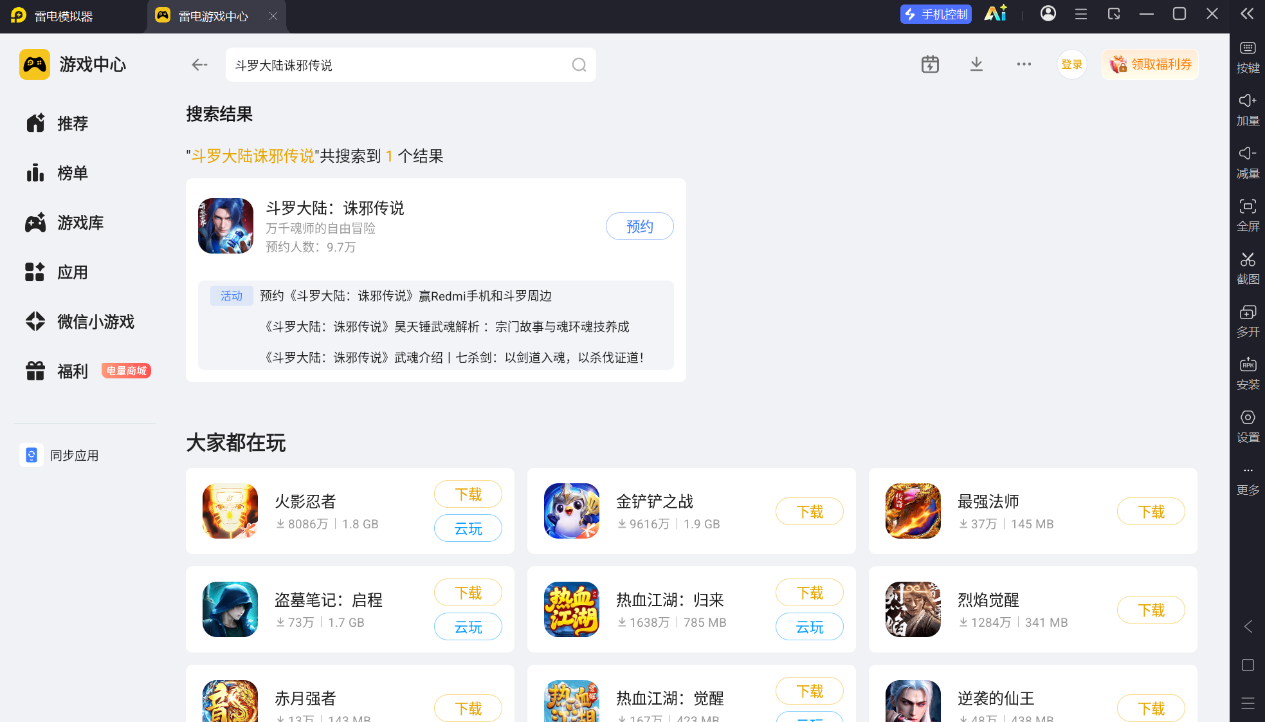The image size is (1265, 722).
Task: Open the calendar check-in icon
Action: 930,64
